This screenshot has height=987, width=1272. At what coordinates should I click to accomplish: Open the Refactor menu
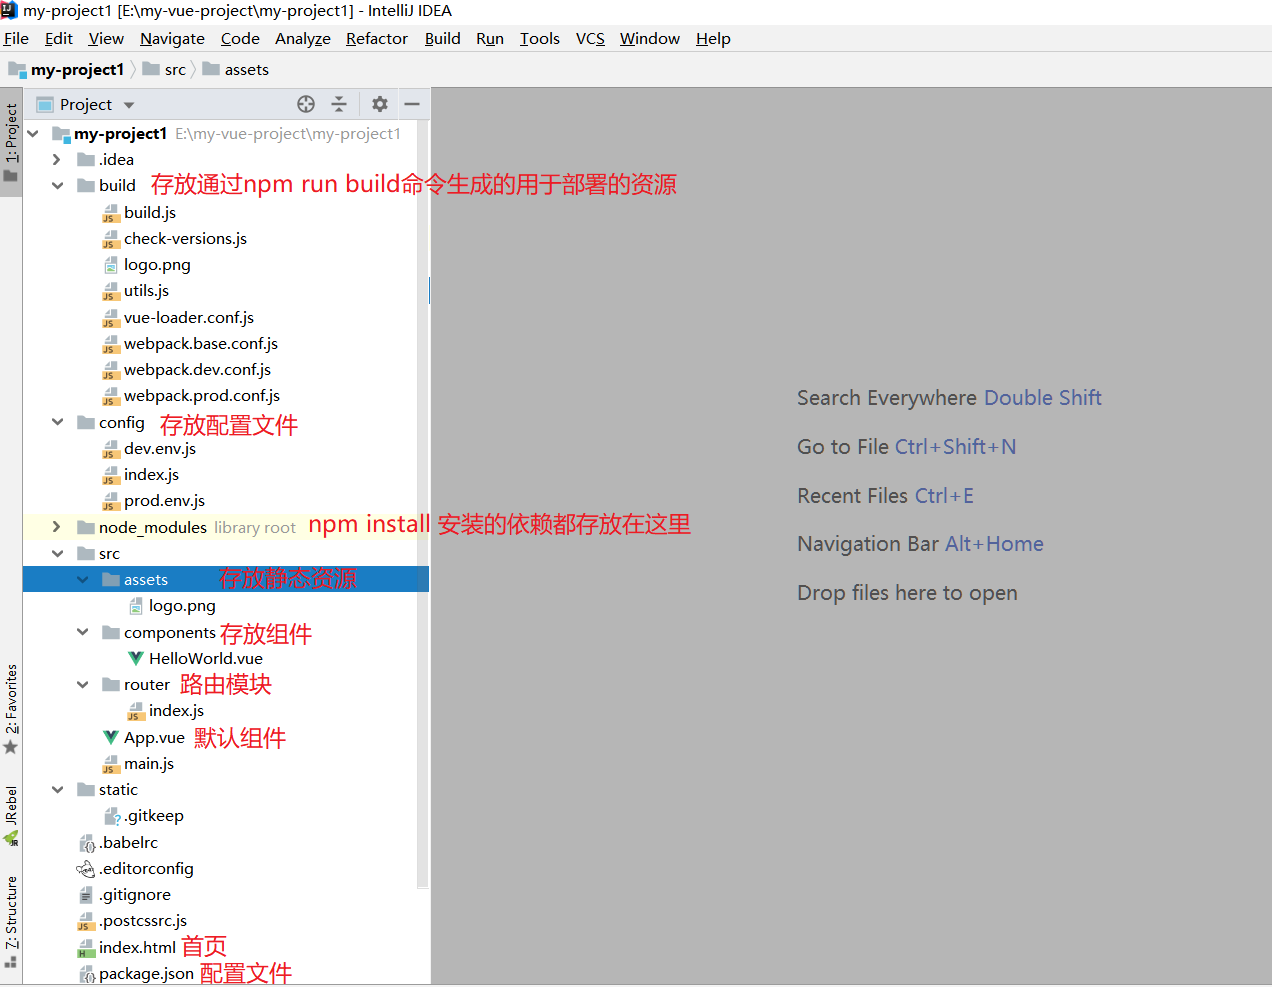pyautogui.click(x=377, y=39)
